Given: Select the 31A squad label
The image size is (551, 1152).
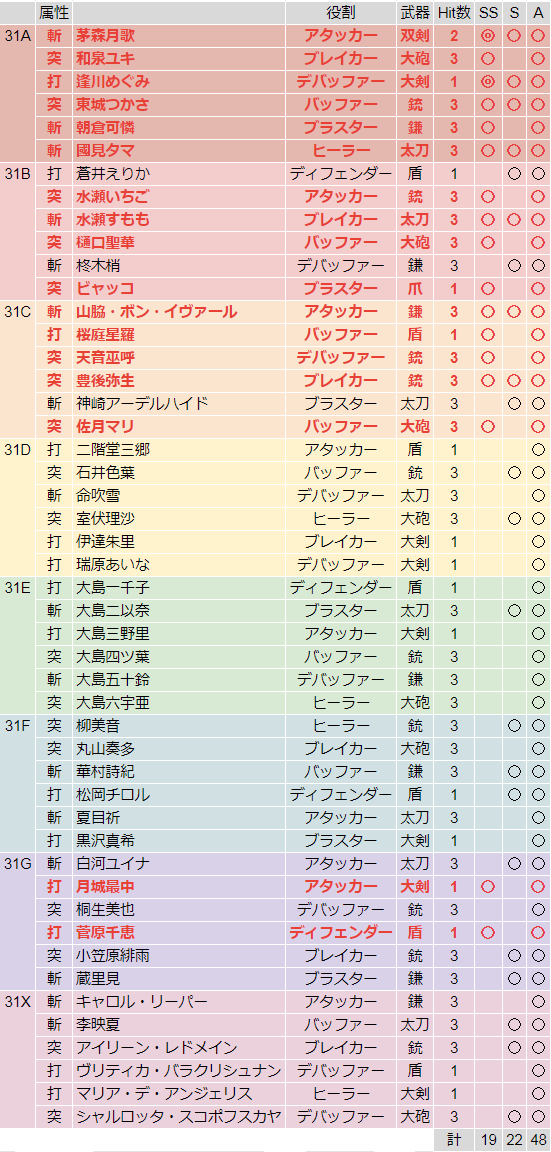Looking at the screenshot, I should coord(18,35).
